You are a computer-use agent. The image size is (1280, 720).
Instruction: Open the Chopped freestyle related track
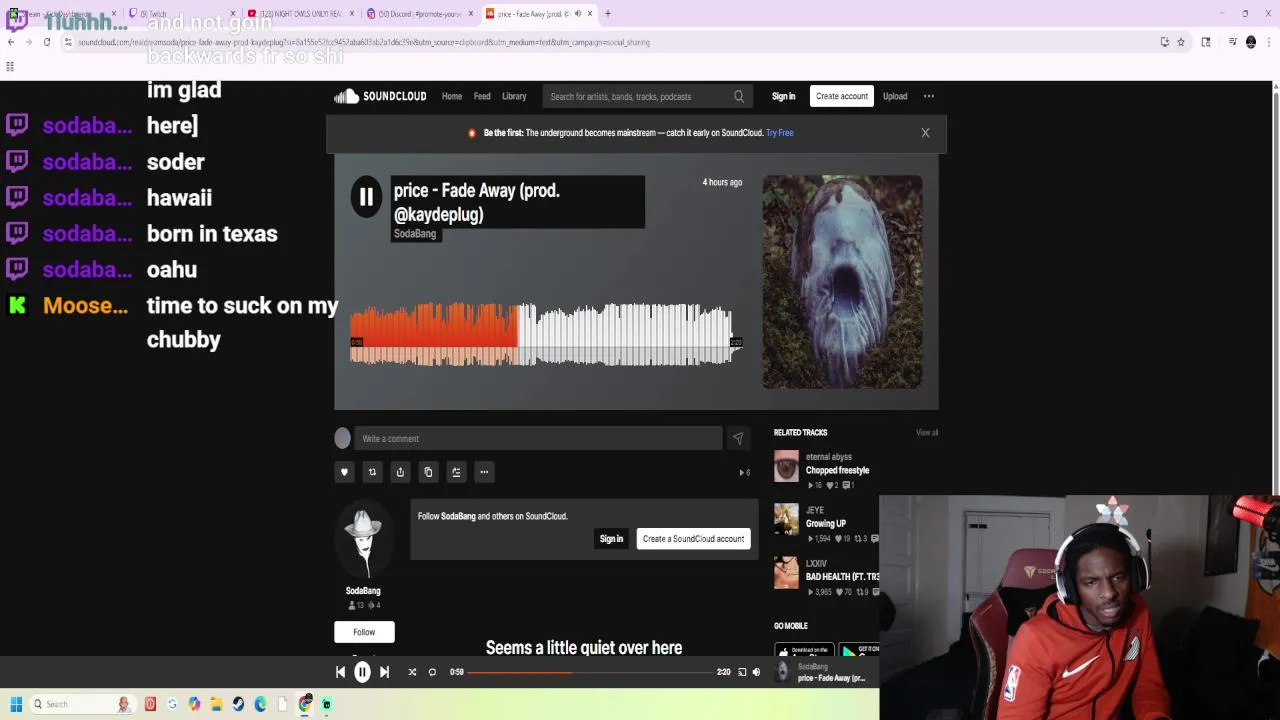(838, 470)
